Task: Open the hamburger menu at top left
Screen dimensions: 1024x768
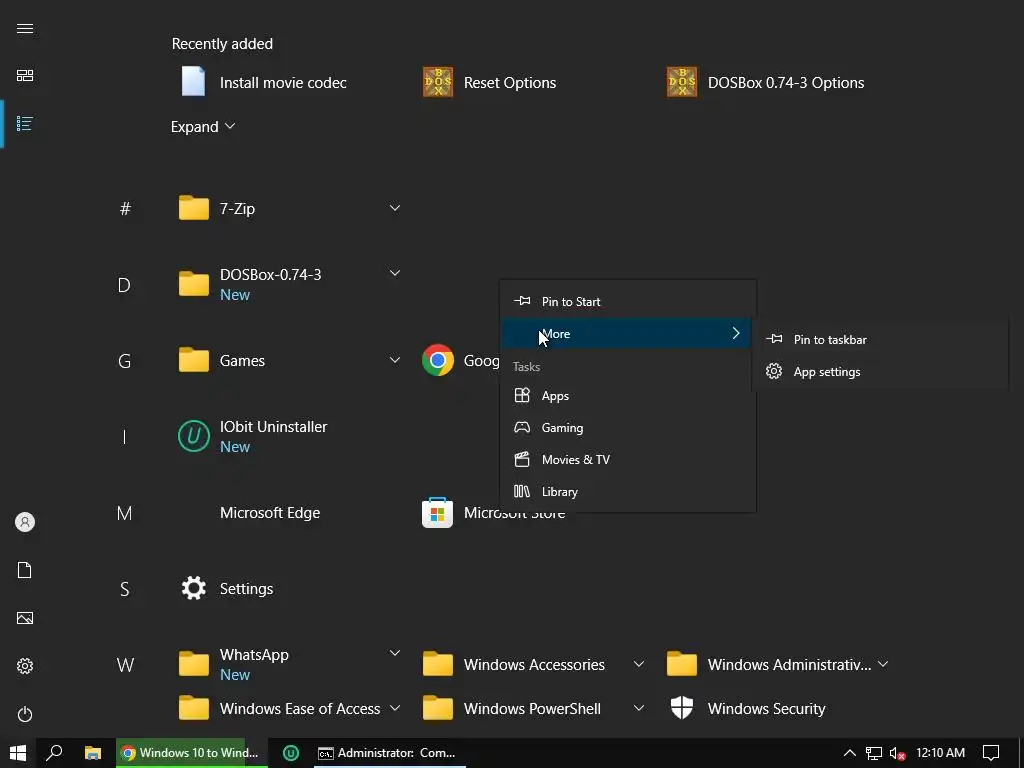Action: coord(25,28)
